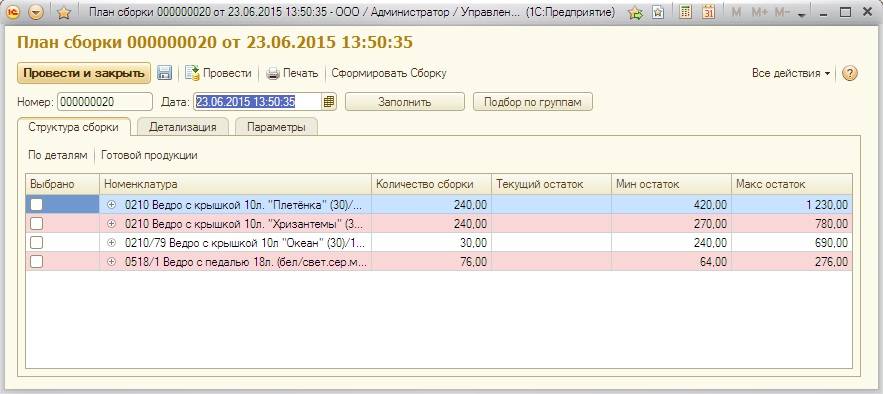Tick the checkbox for the "Плетёнка" bucket row

(x=37, y=205)
